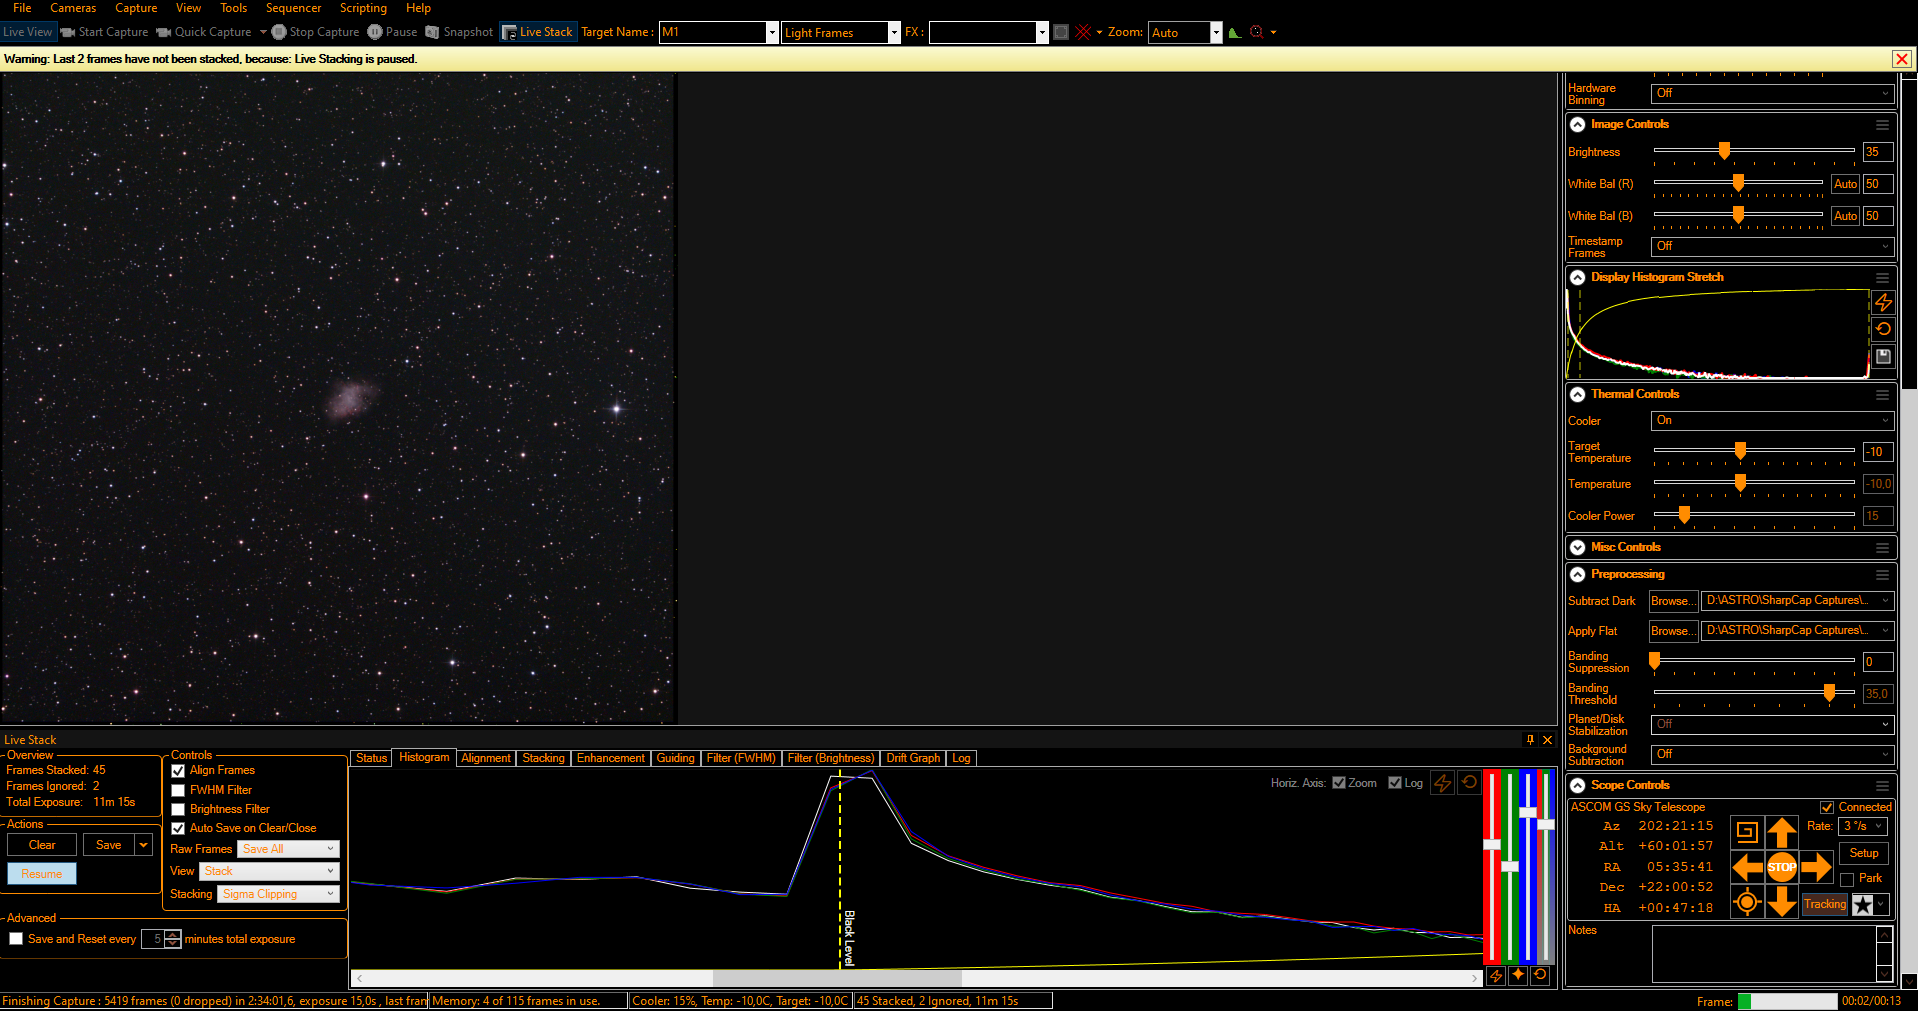This screenshot has width=1918, height=1011.
Task: Toggle the Live Stack toolbar button
Action: click(538, 32)
